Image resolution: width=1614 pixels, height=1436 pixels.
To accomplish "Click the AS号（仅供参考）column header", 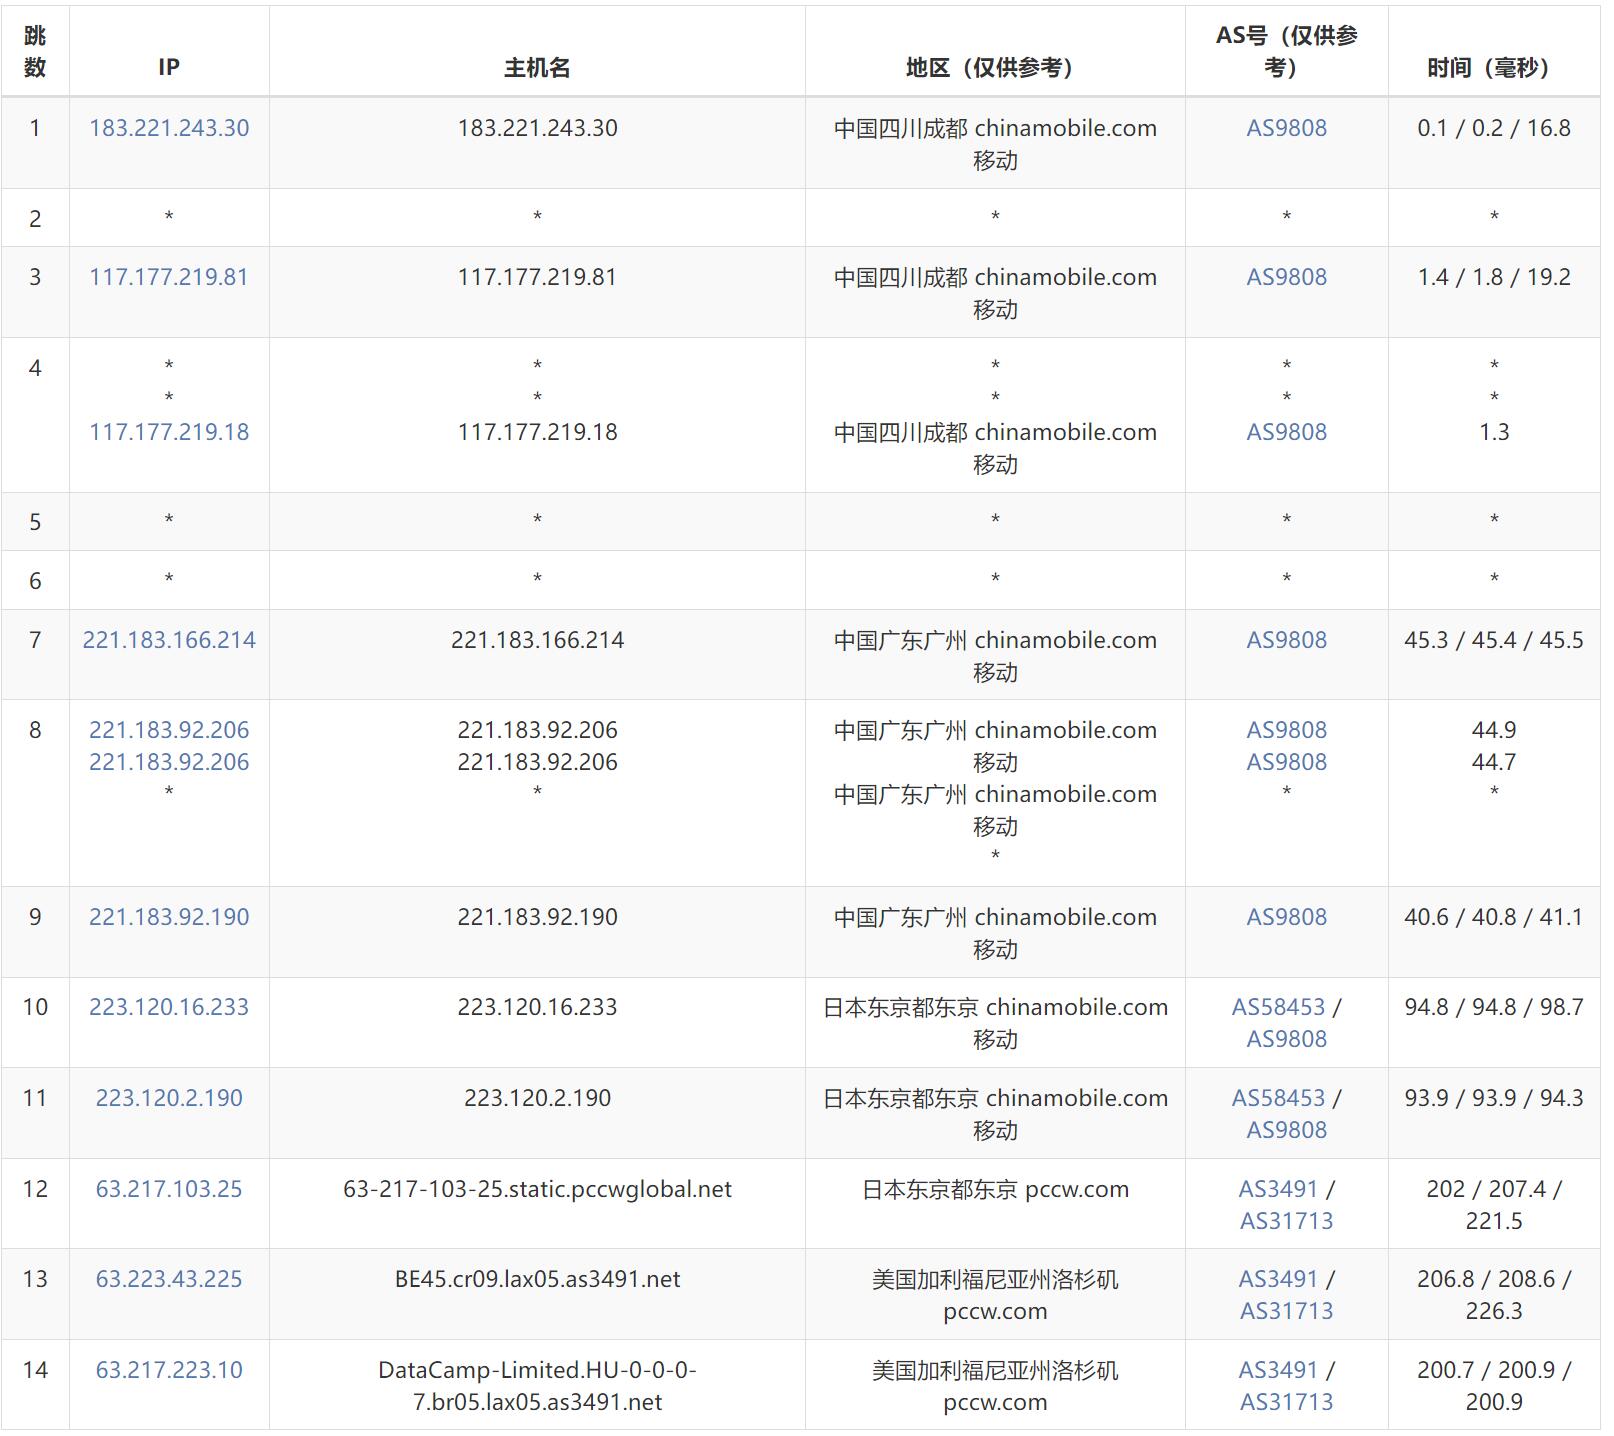I will pos(1287,51).
